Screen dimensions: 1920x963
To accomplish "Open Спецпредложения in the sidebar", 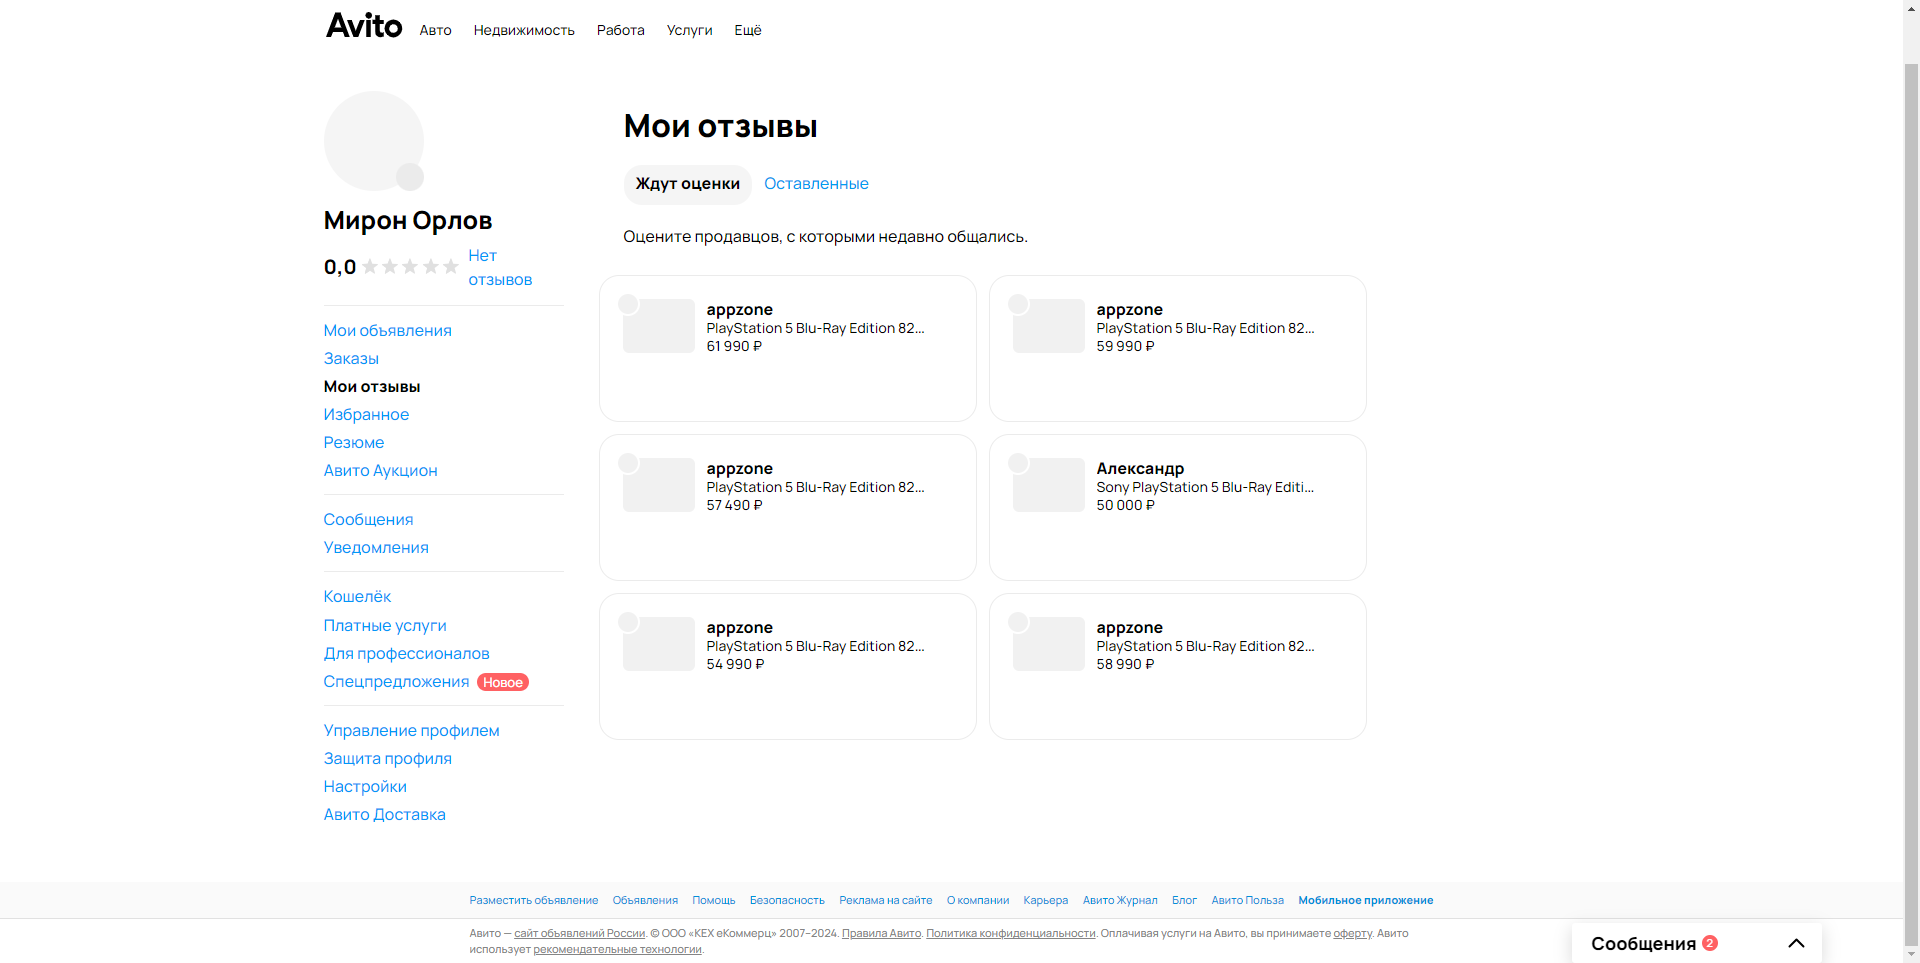I will click(x=396, y=682).
